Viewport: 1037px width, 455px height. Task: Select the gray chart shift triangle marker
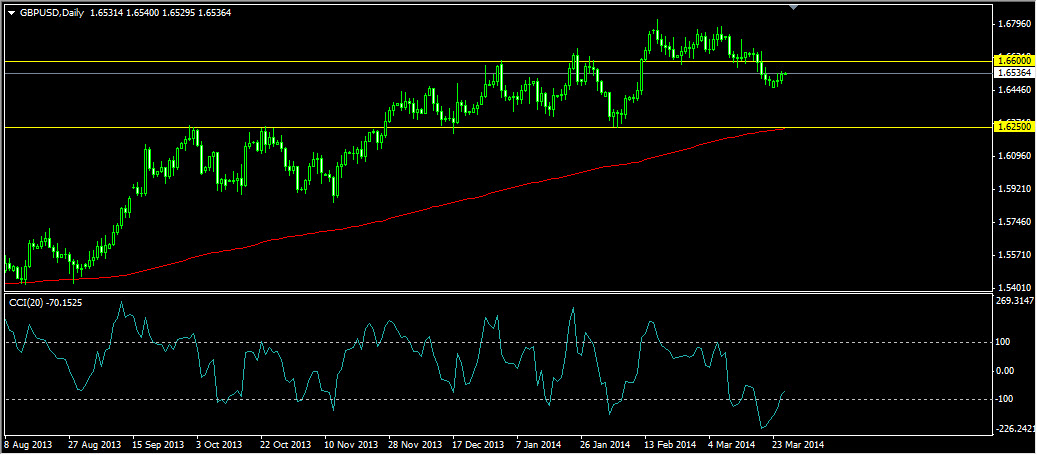[794, 7]
